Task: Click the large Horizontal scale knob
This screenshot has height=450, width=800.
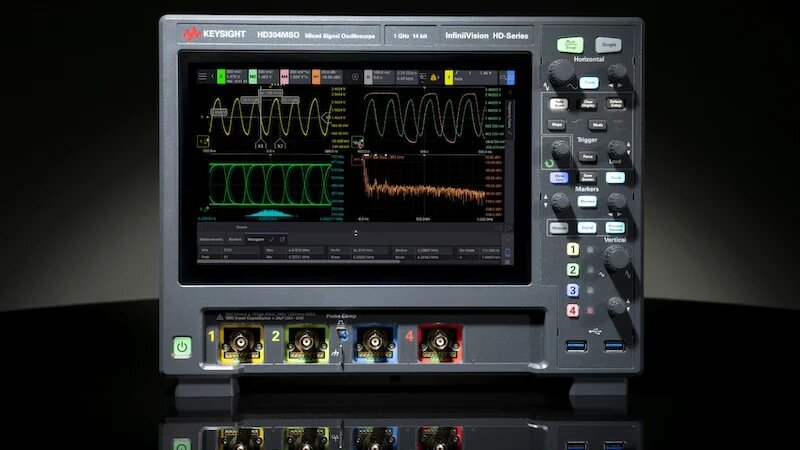Action: pos(561,71)
